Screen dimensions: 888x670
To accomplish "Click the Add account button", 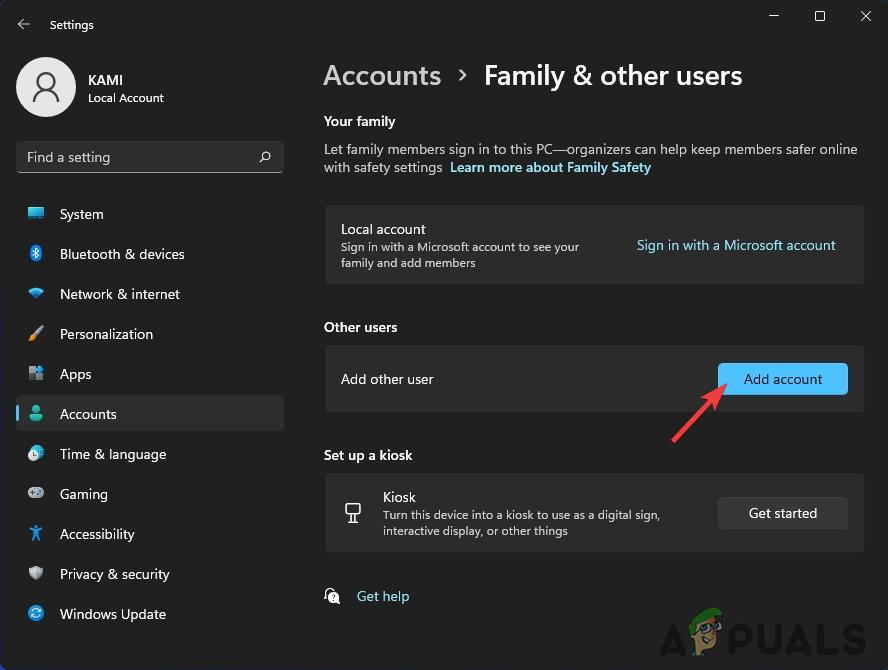I will (x=782, y=379).
